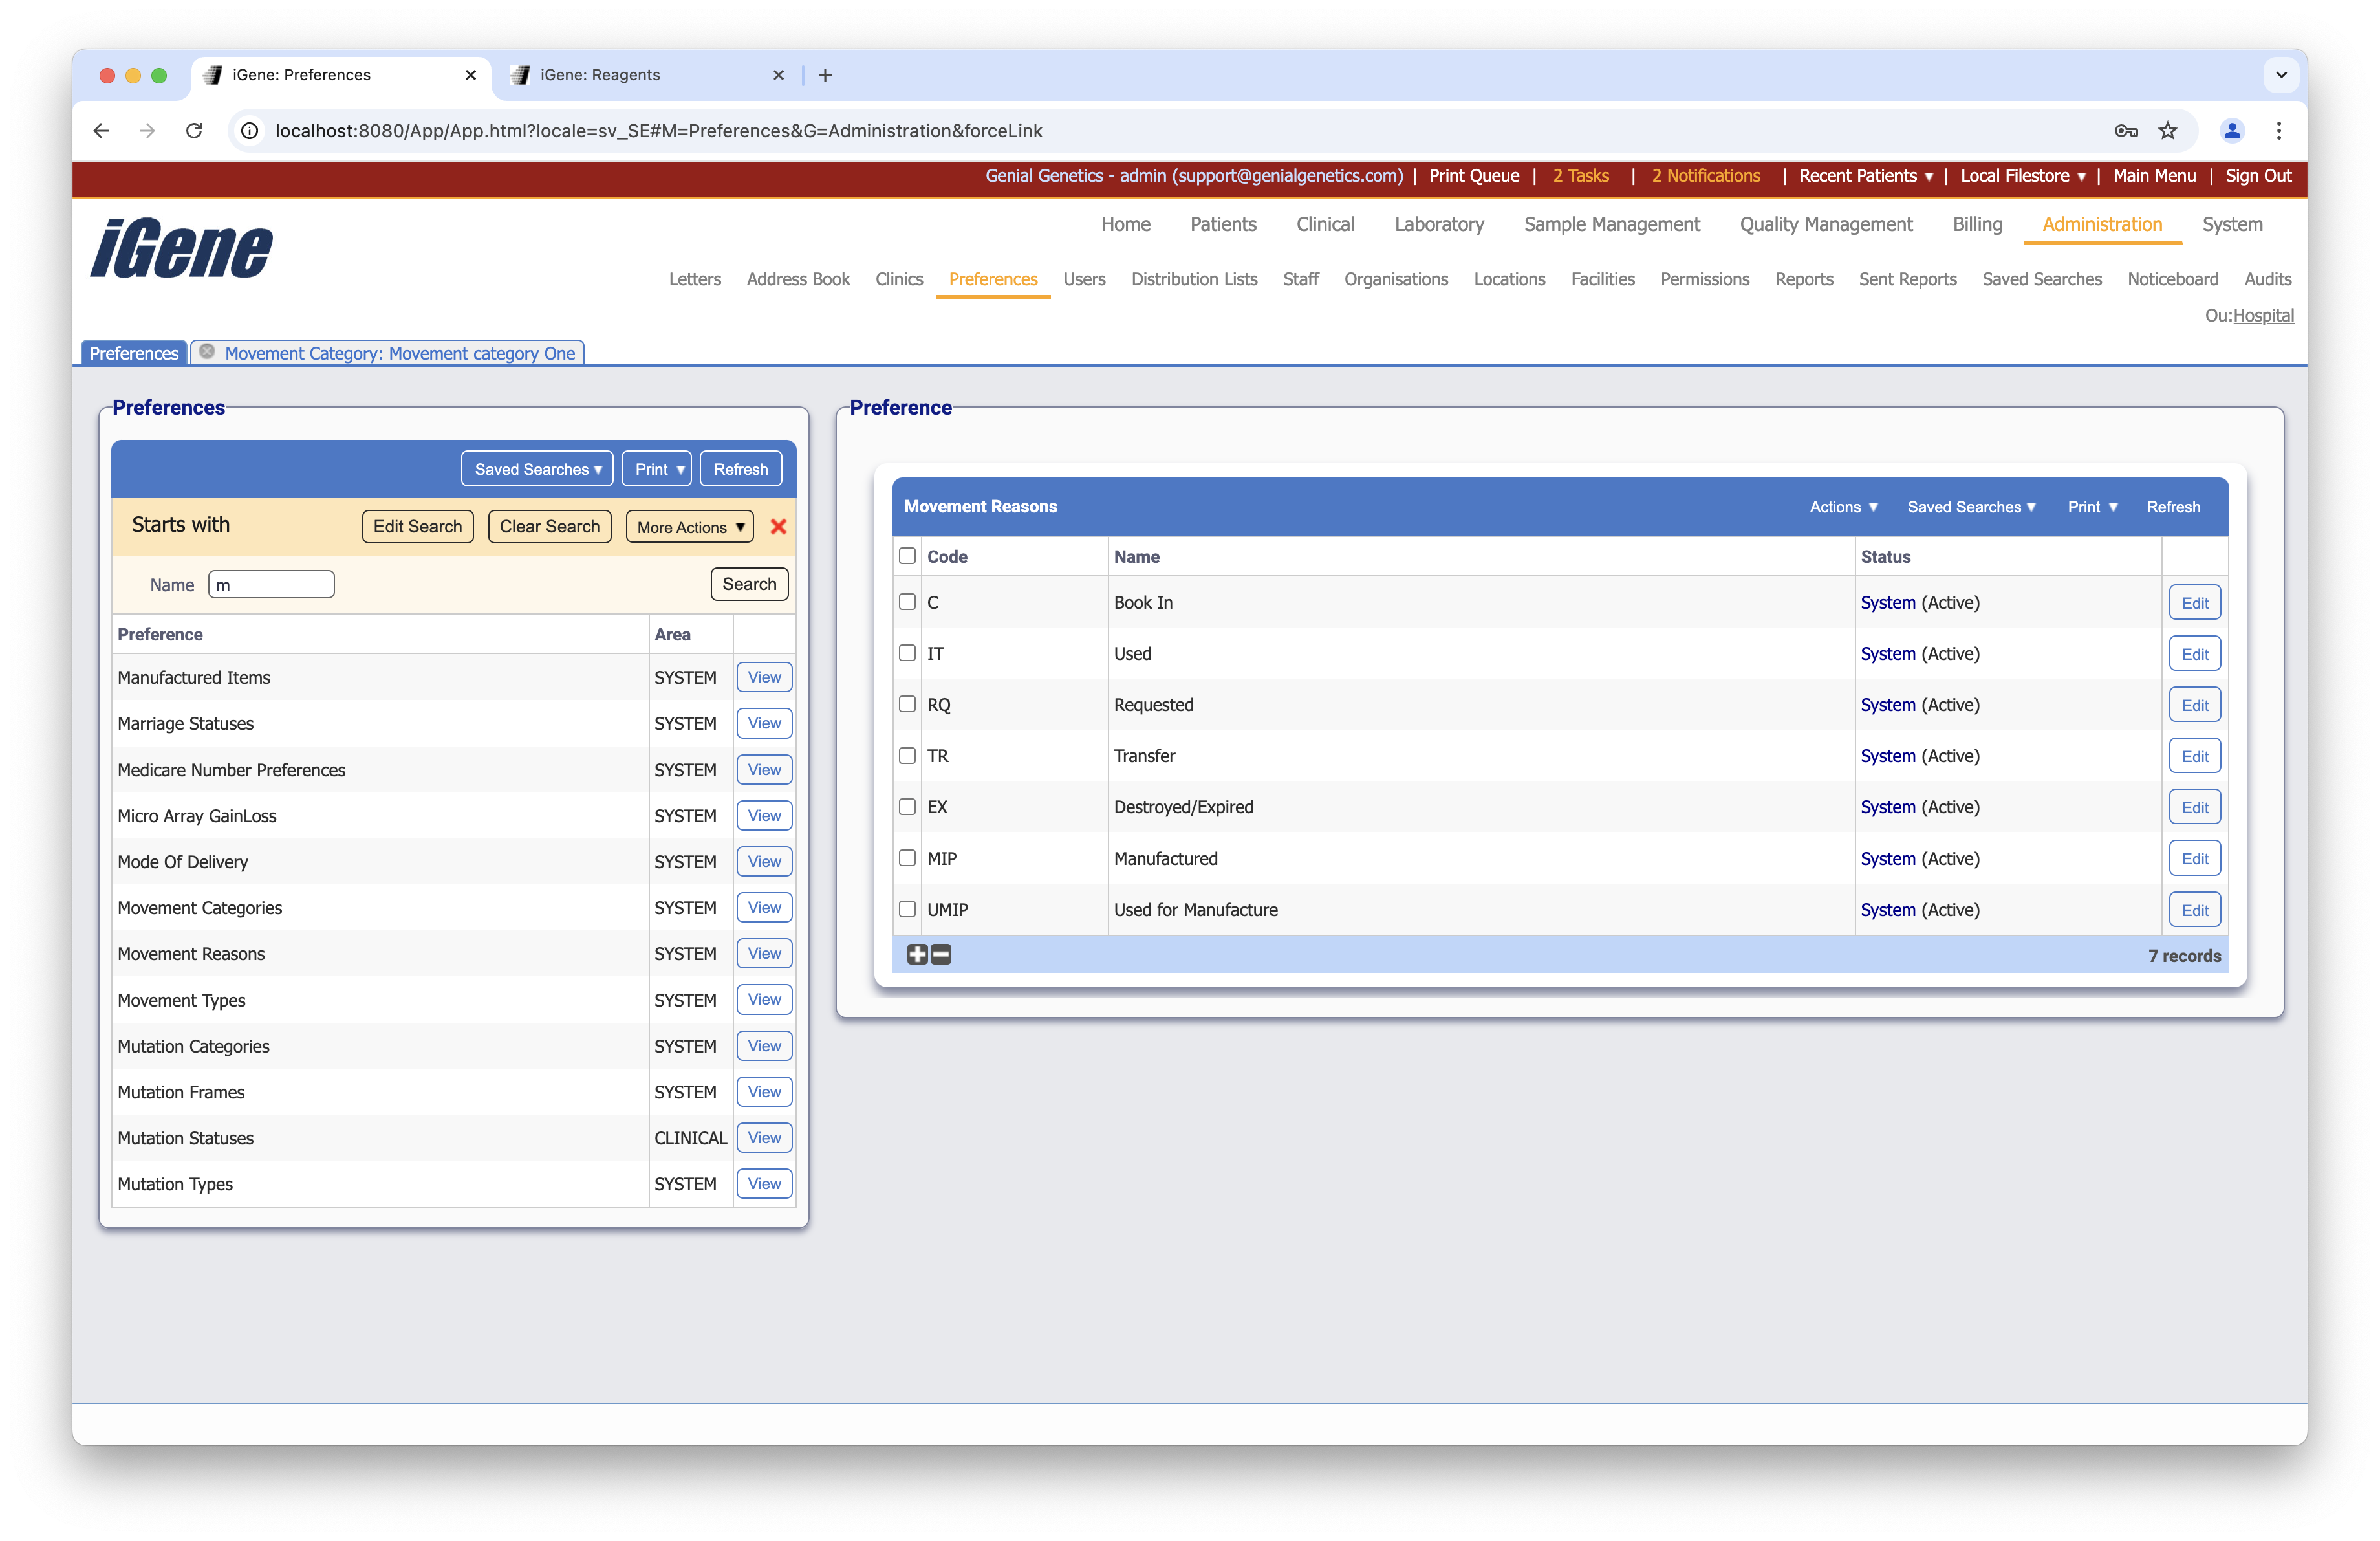Click the Name search input field
This screenshot has height=1541, width=2380.
[271, 585]
